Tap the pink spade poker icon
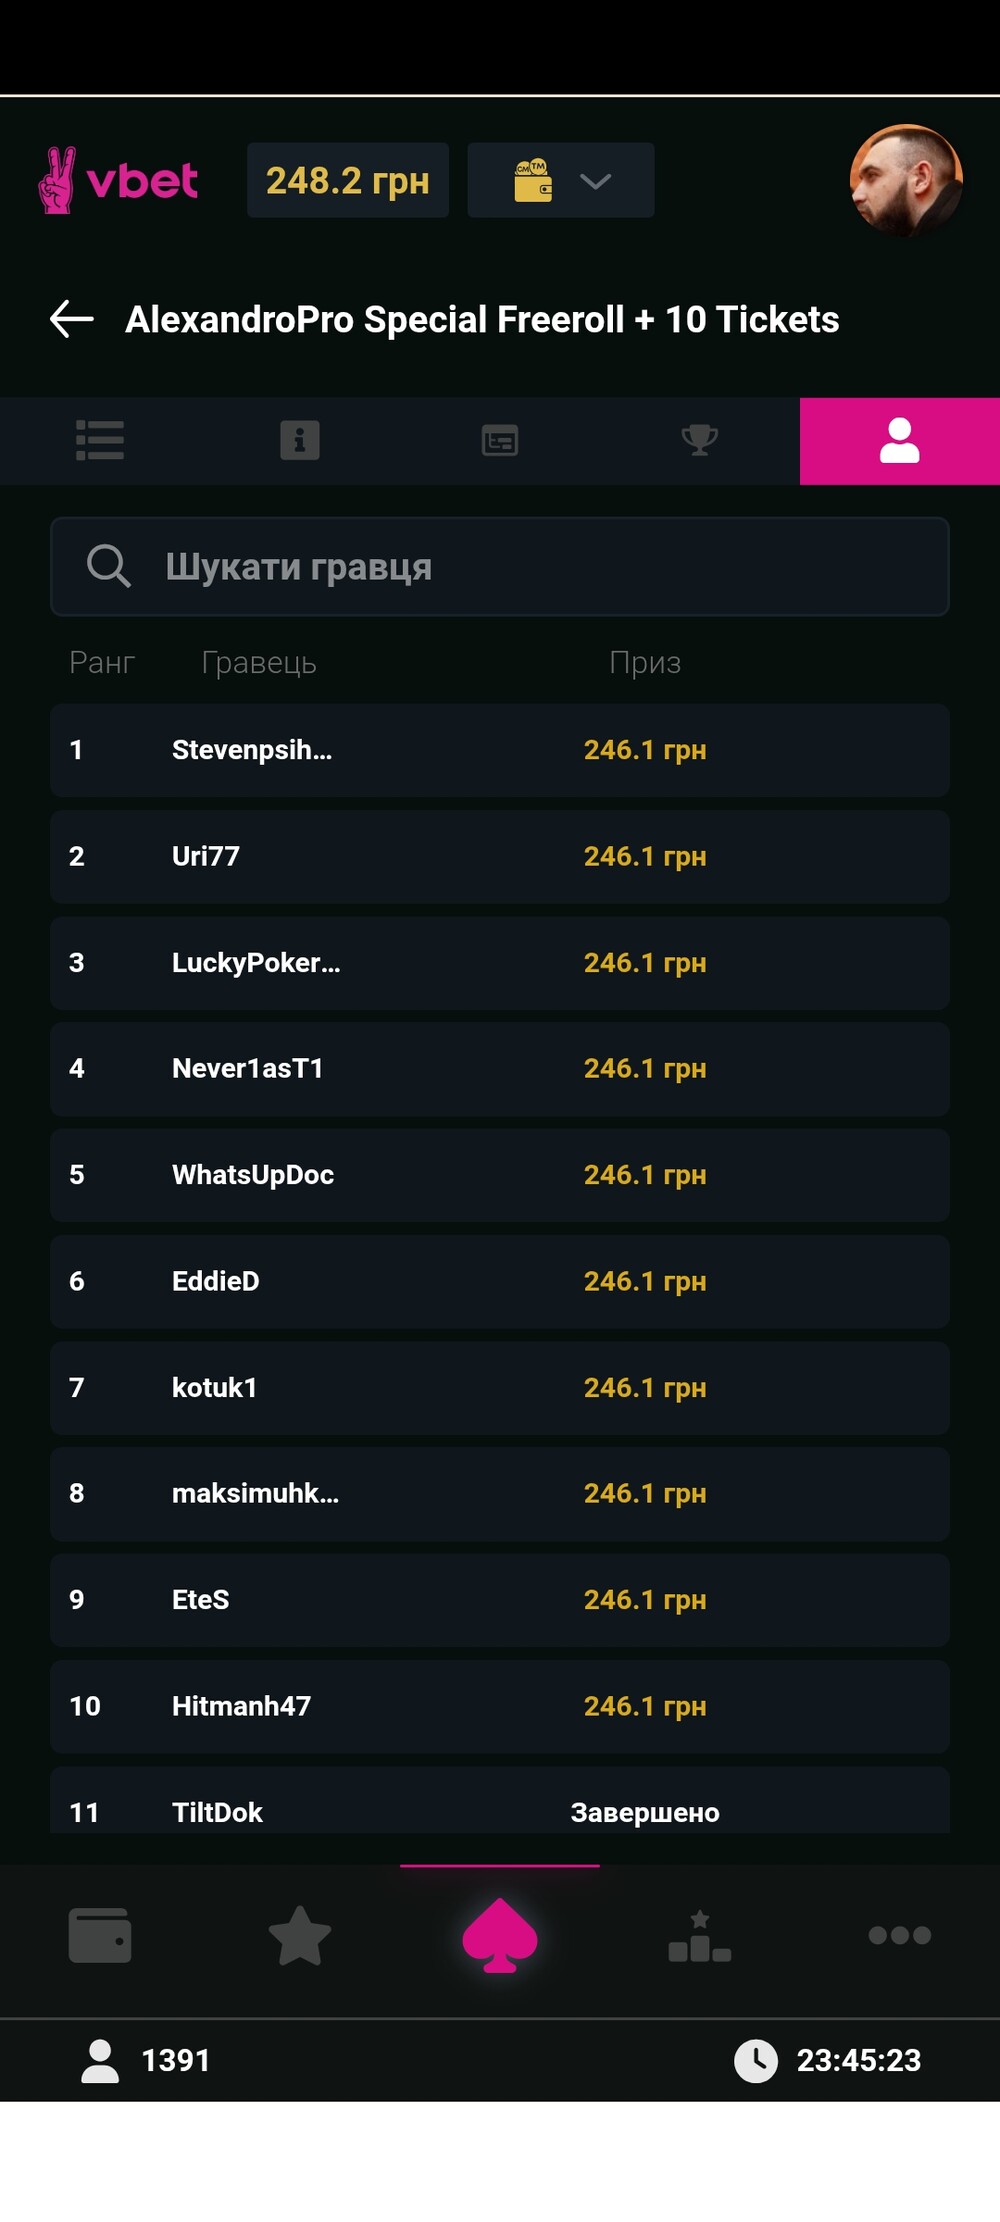 500,1935
